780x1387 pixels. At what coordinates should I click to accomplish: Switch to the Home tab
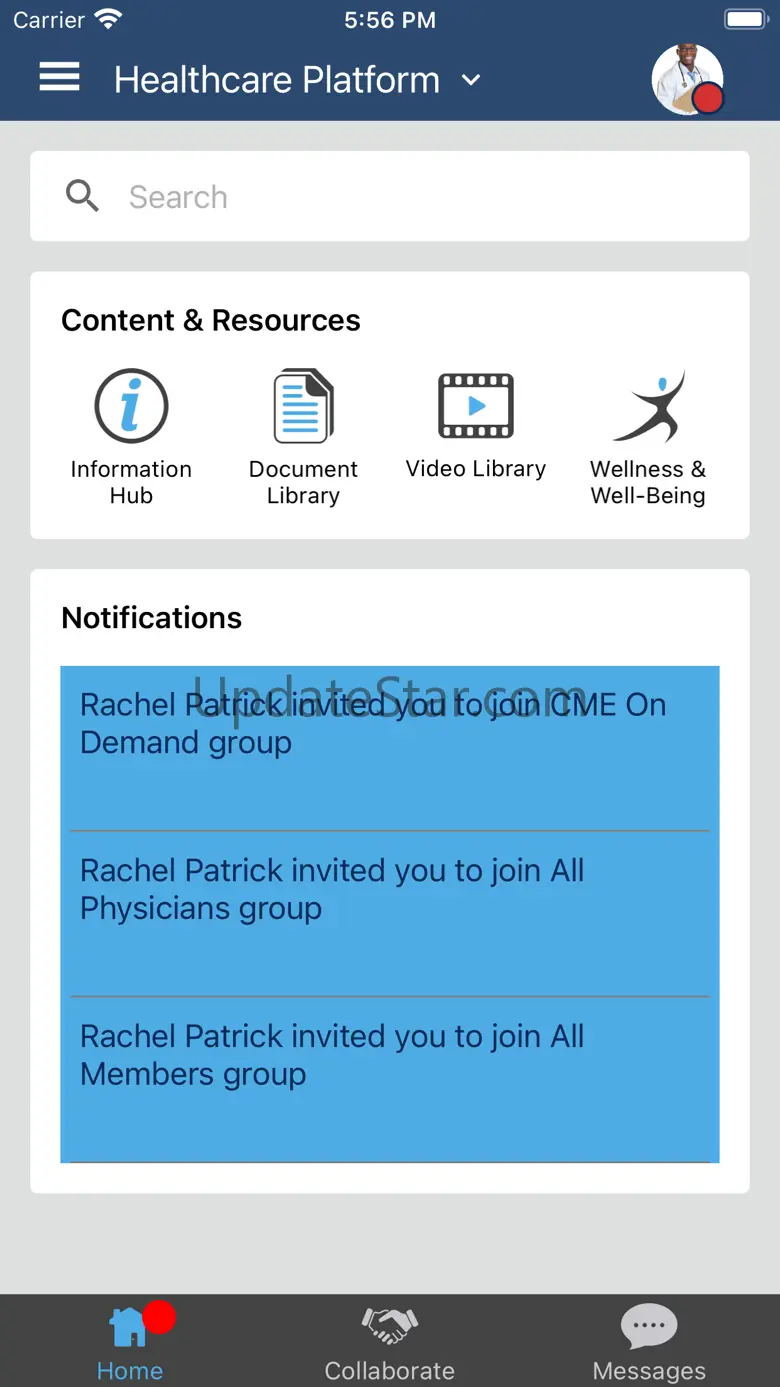pos(129,1341)
